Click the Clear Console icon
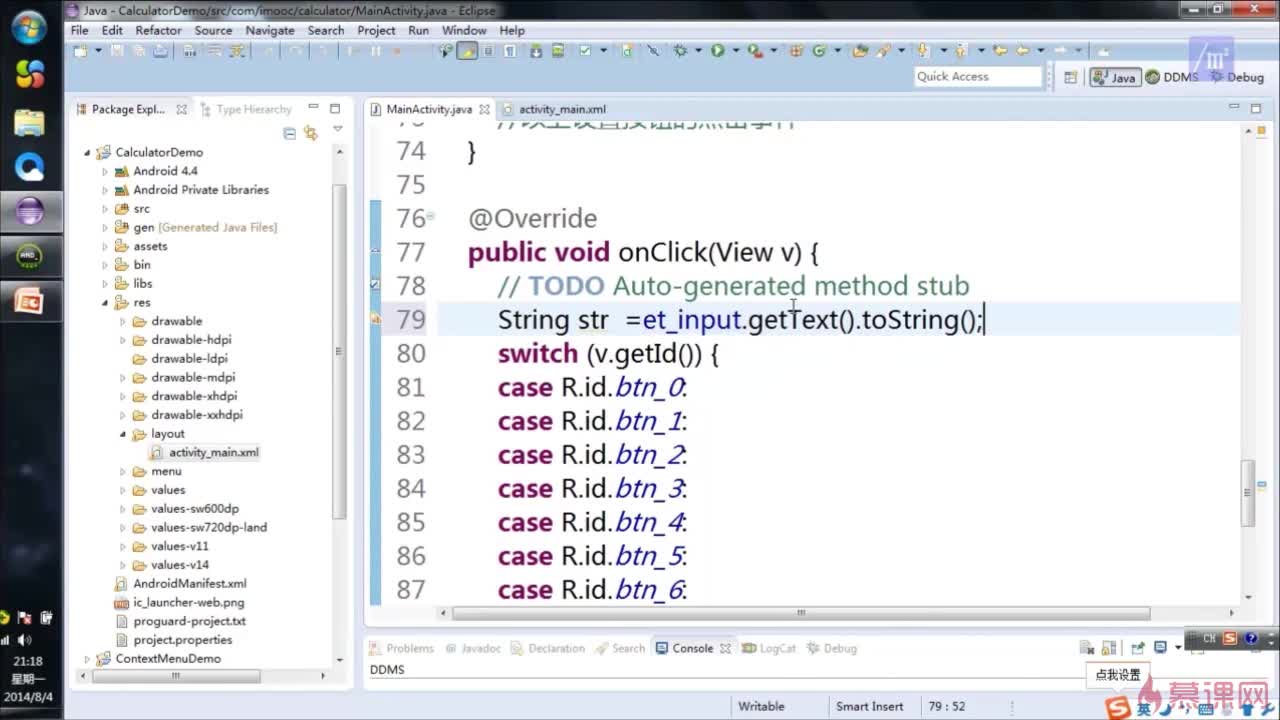 pos(1086,648)
